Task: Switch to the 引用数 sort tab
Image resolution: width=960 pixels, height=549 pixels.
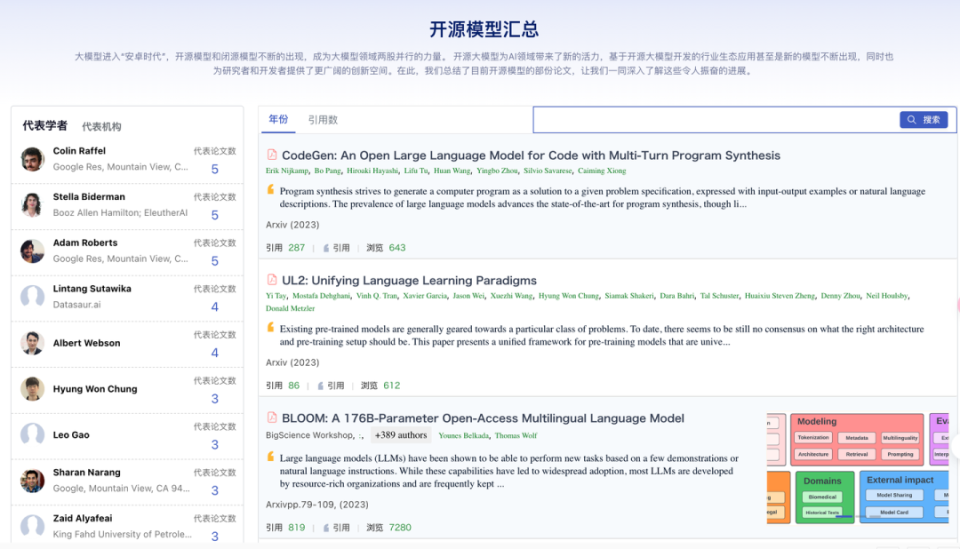Action: click(323, 120)
